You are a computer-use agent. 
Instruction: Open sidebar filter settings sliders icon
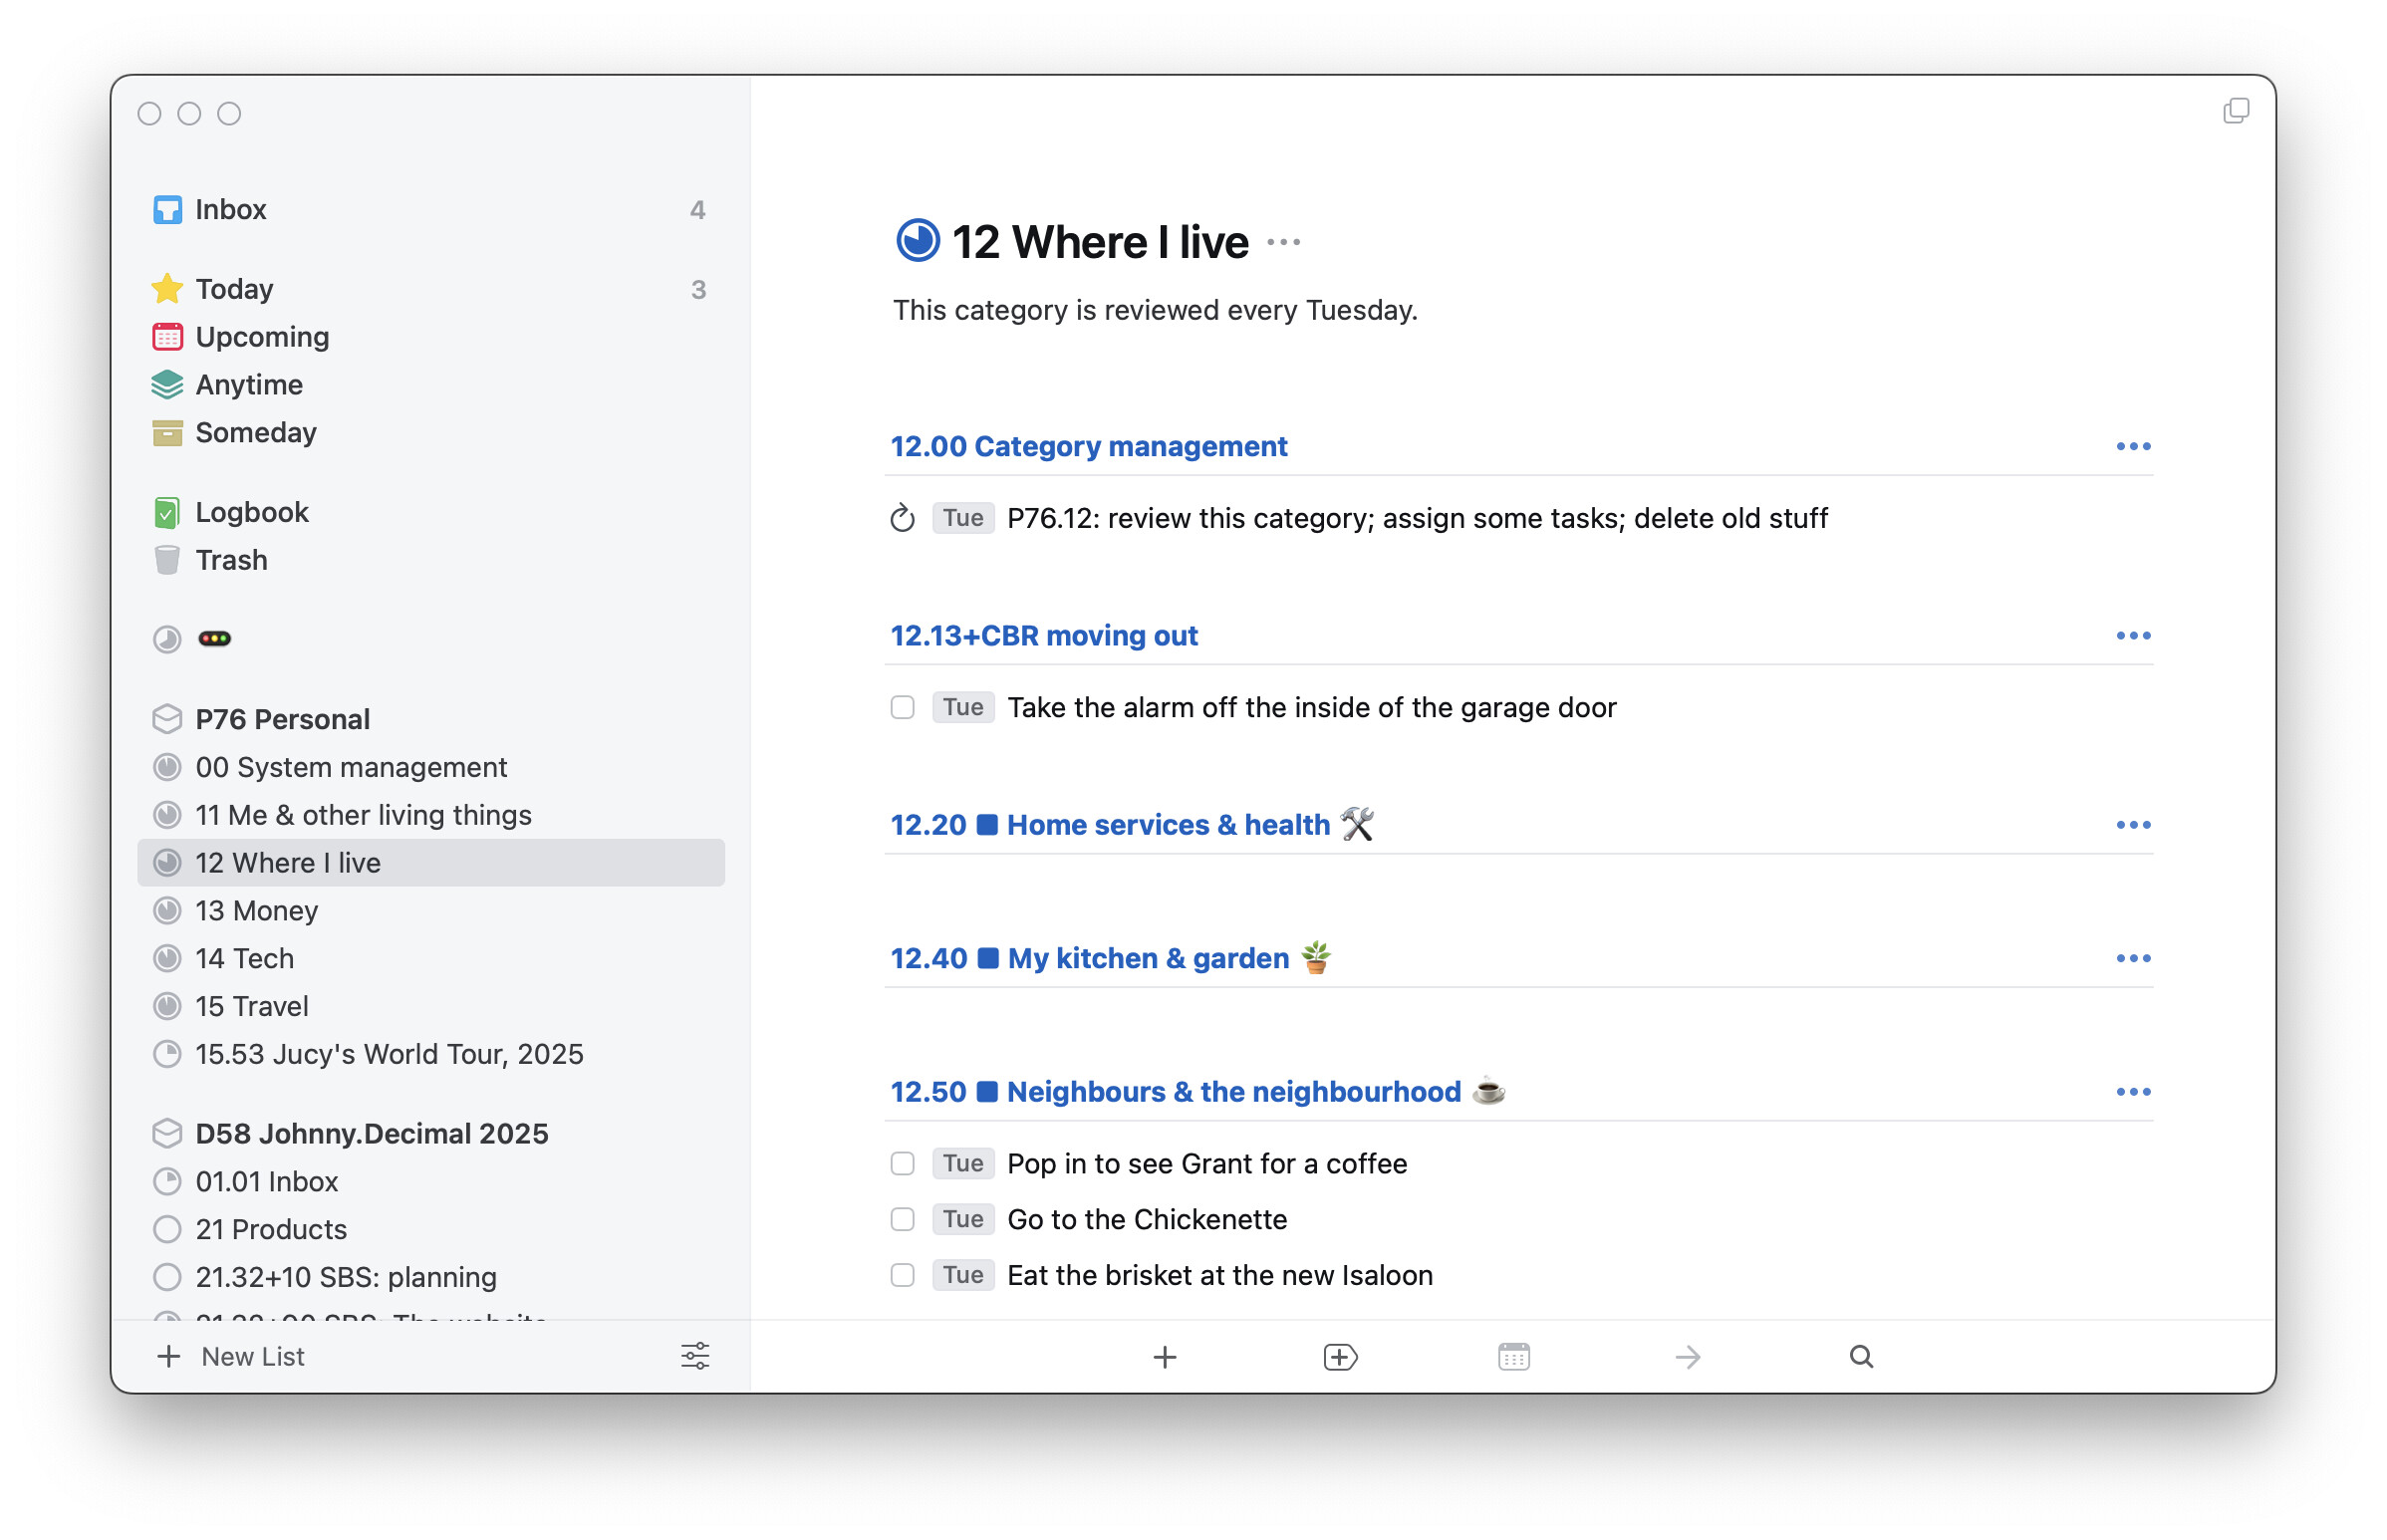tap(695, 1357)
